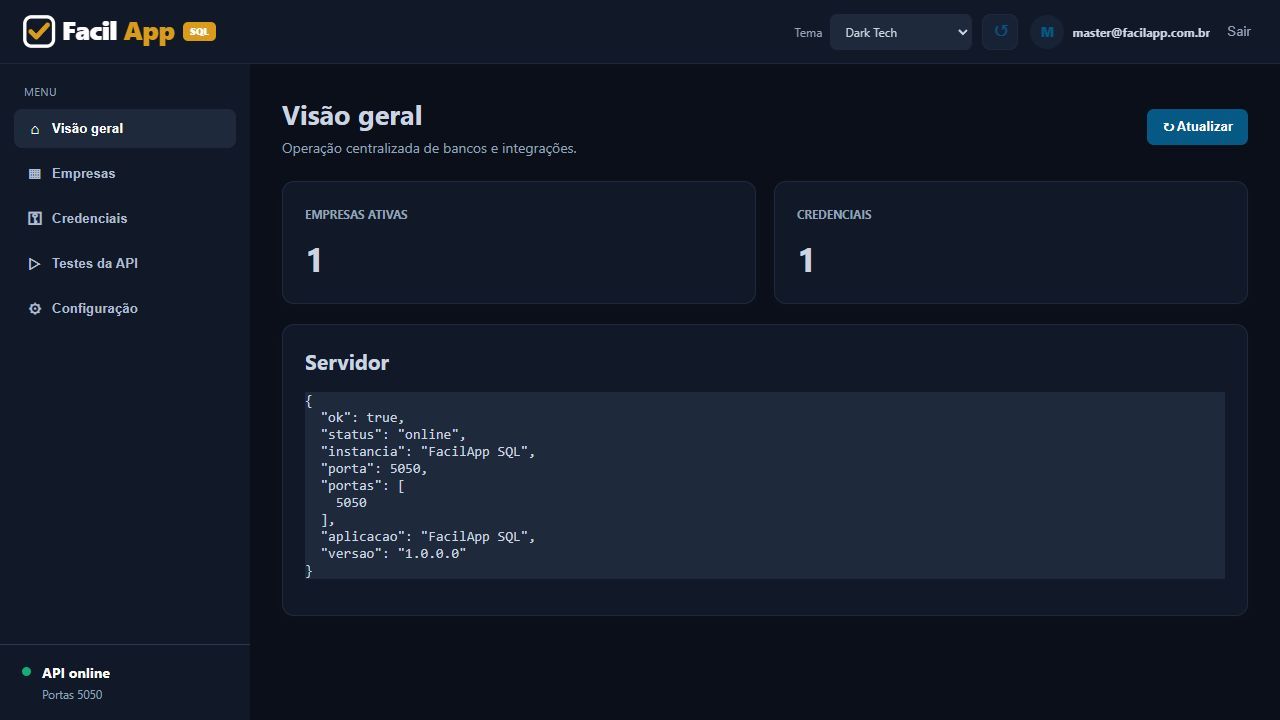1280x720 pixels.
Task: Open the Configuração menu item
Action: [x=125, y=309]
